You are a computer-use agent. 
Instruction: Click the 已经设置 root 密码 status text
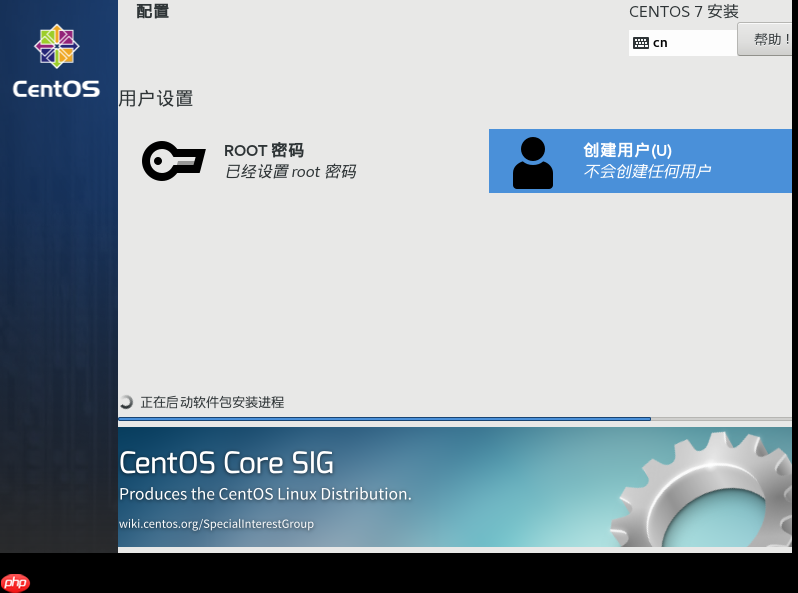pos(290,172)
